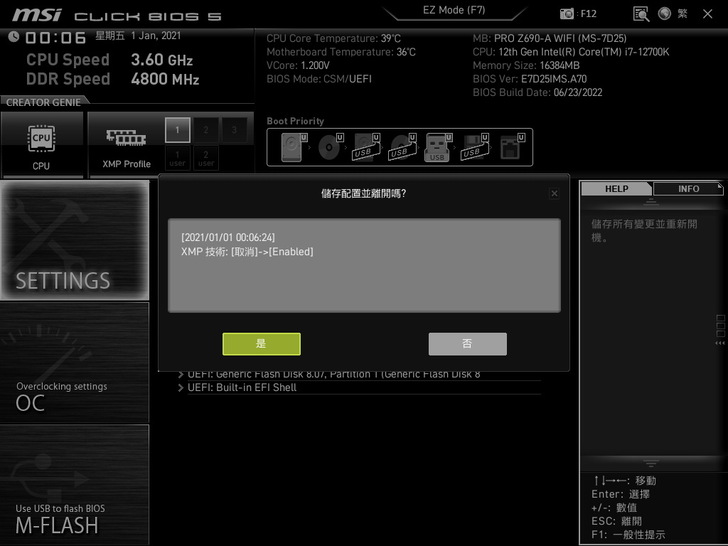Collapse the side panel with the arrows handle
This screenshot has height=546, width=728.
point(720,343)
